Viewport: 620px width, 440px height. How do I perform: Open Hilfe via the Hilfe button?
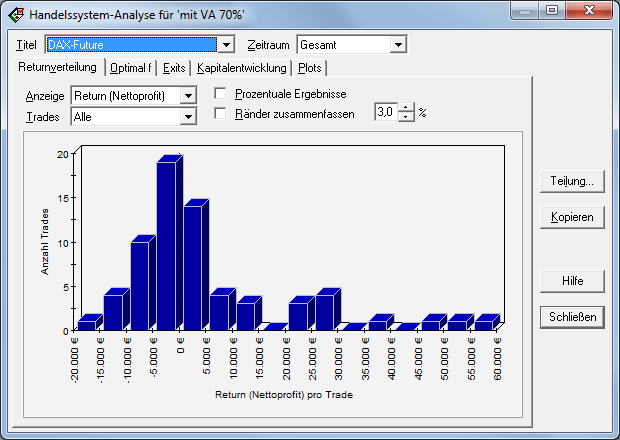click(572, 281)
